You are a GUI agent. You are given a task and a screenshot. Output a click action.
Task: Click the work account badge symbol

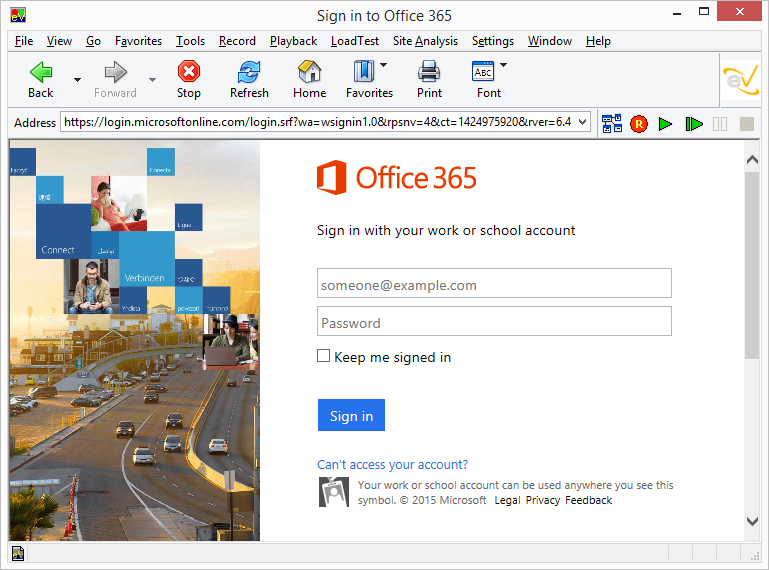coord(333,492)
